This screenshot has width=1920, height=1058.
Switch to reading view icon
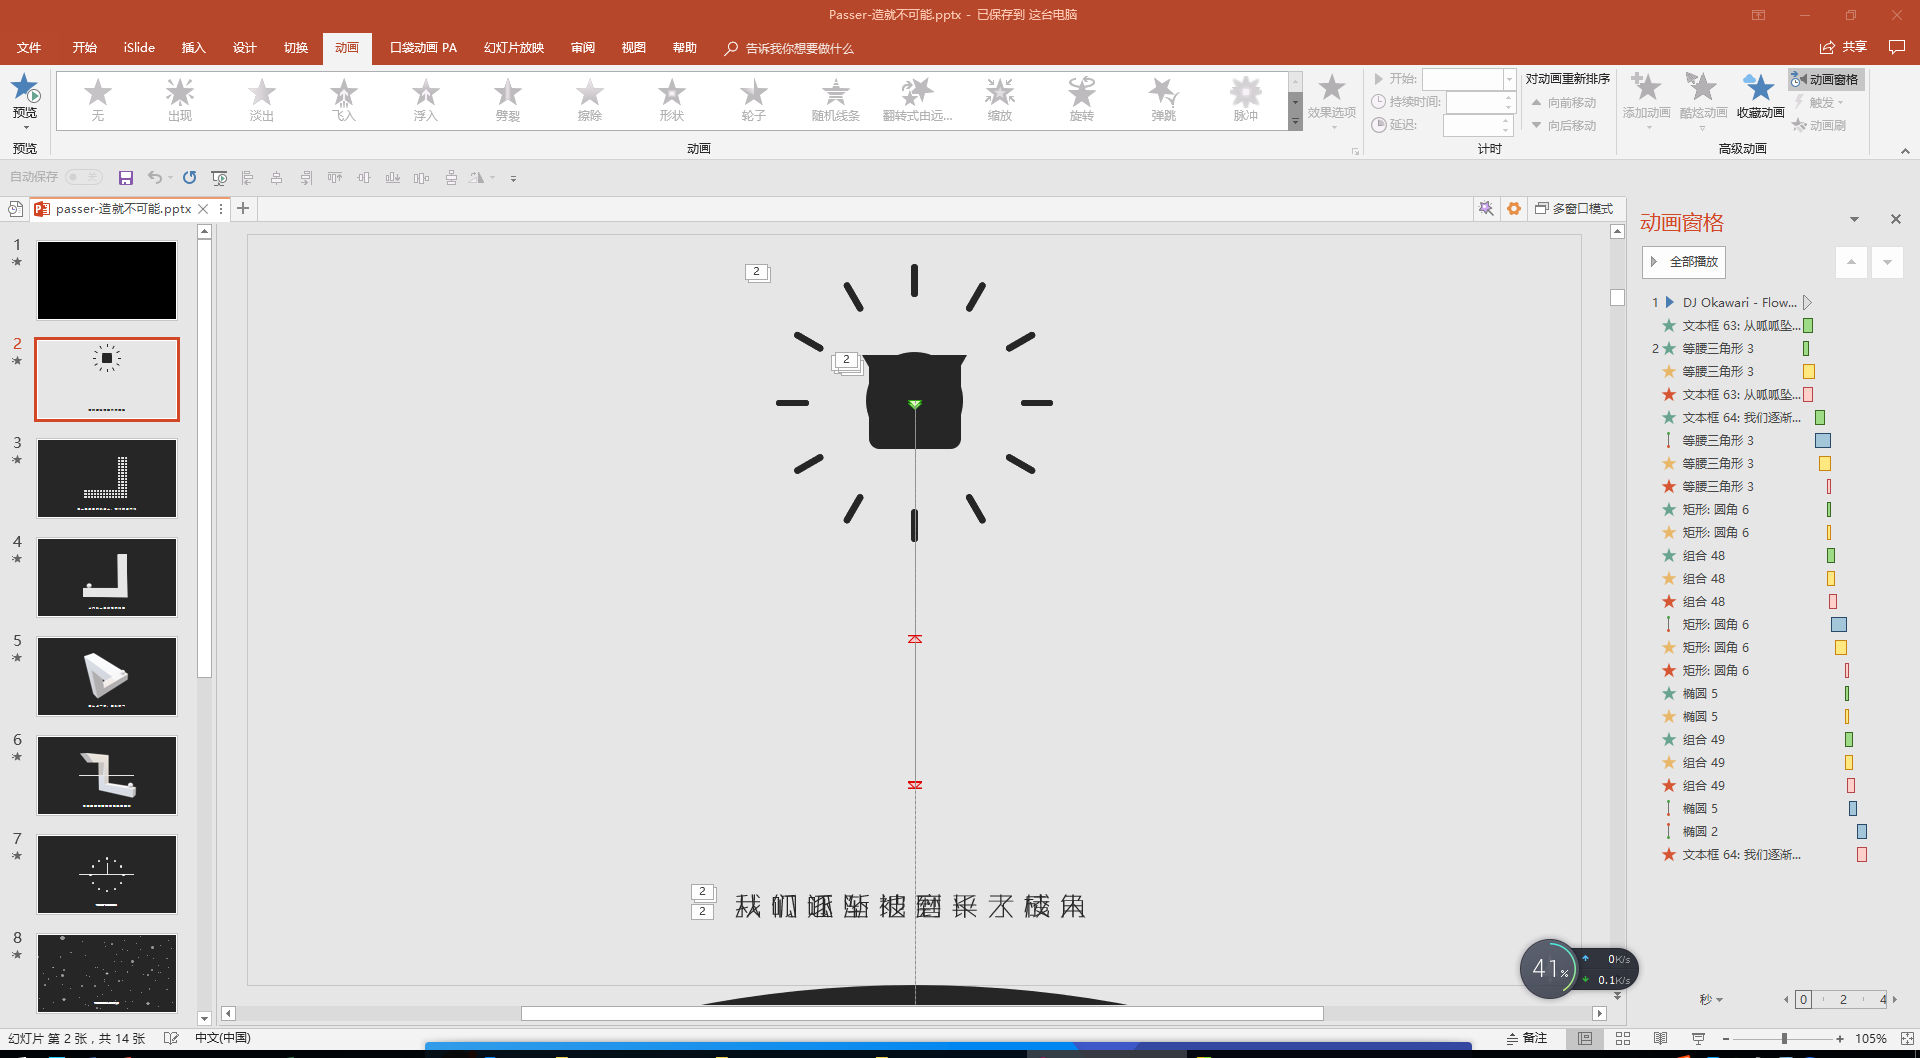[1661, 1039]
